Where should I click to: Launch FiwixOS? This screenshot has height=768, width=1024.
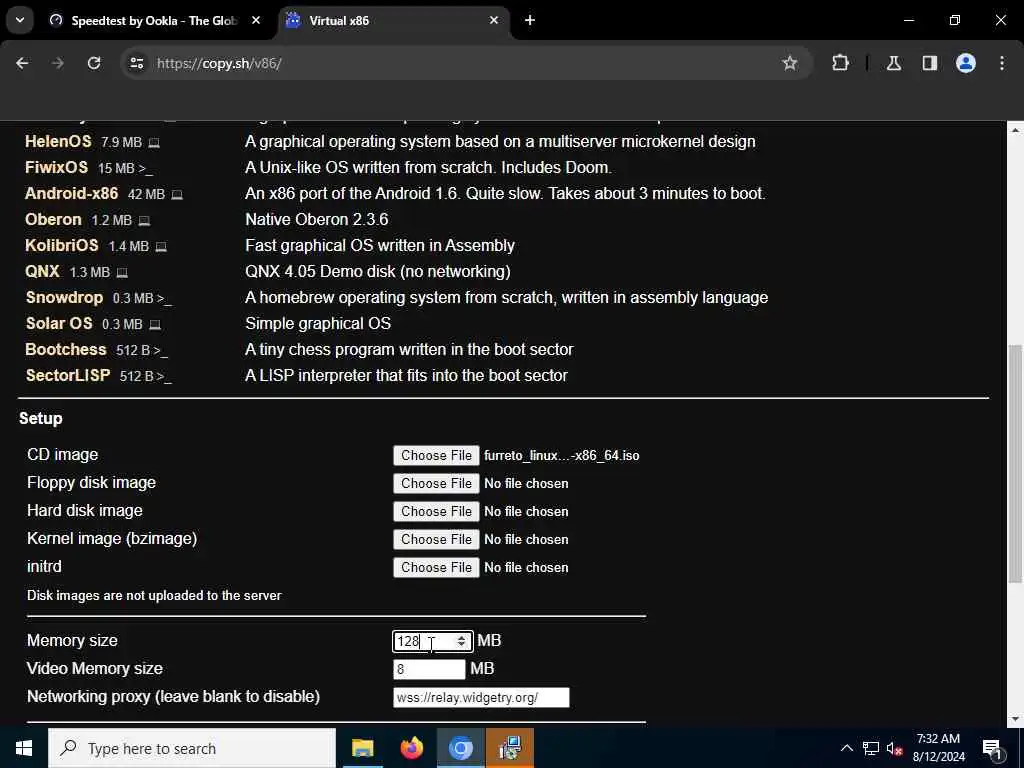pos(56,167)
